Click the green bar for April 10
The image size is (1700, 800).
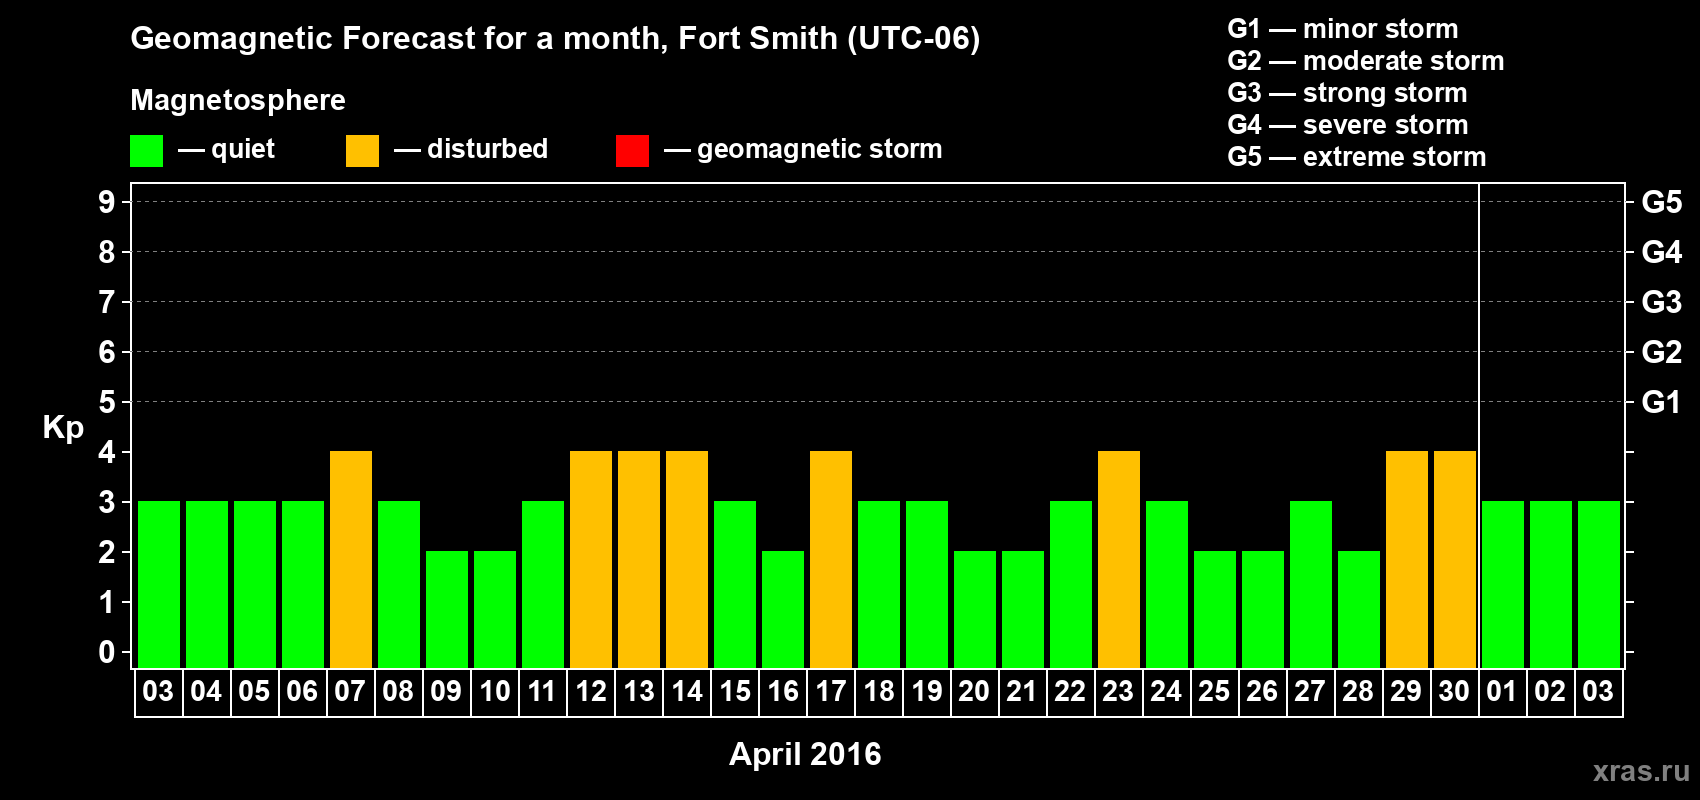[x=495, y=610]
